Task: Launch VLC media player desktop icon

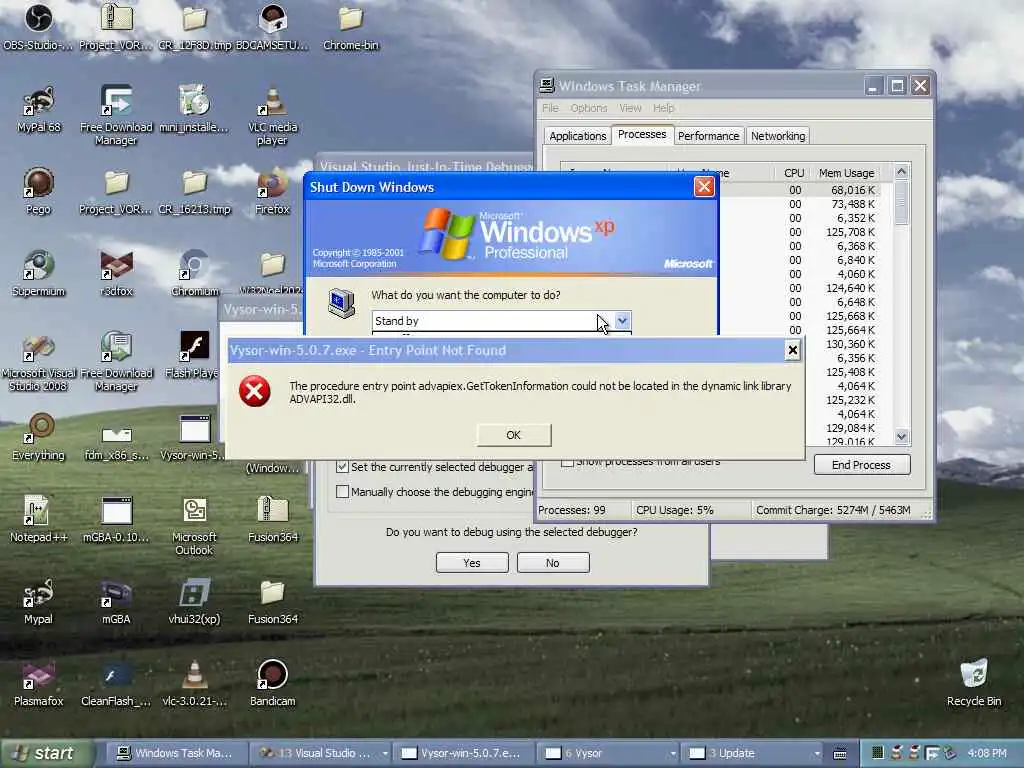Action: point(272,115)
